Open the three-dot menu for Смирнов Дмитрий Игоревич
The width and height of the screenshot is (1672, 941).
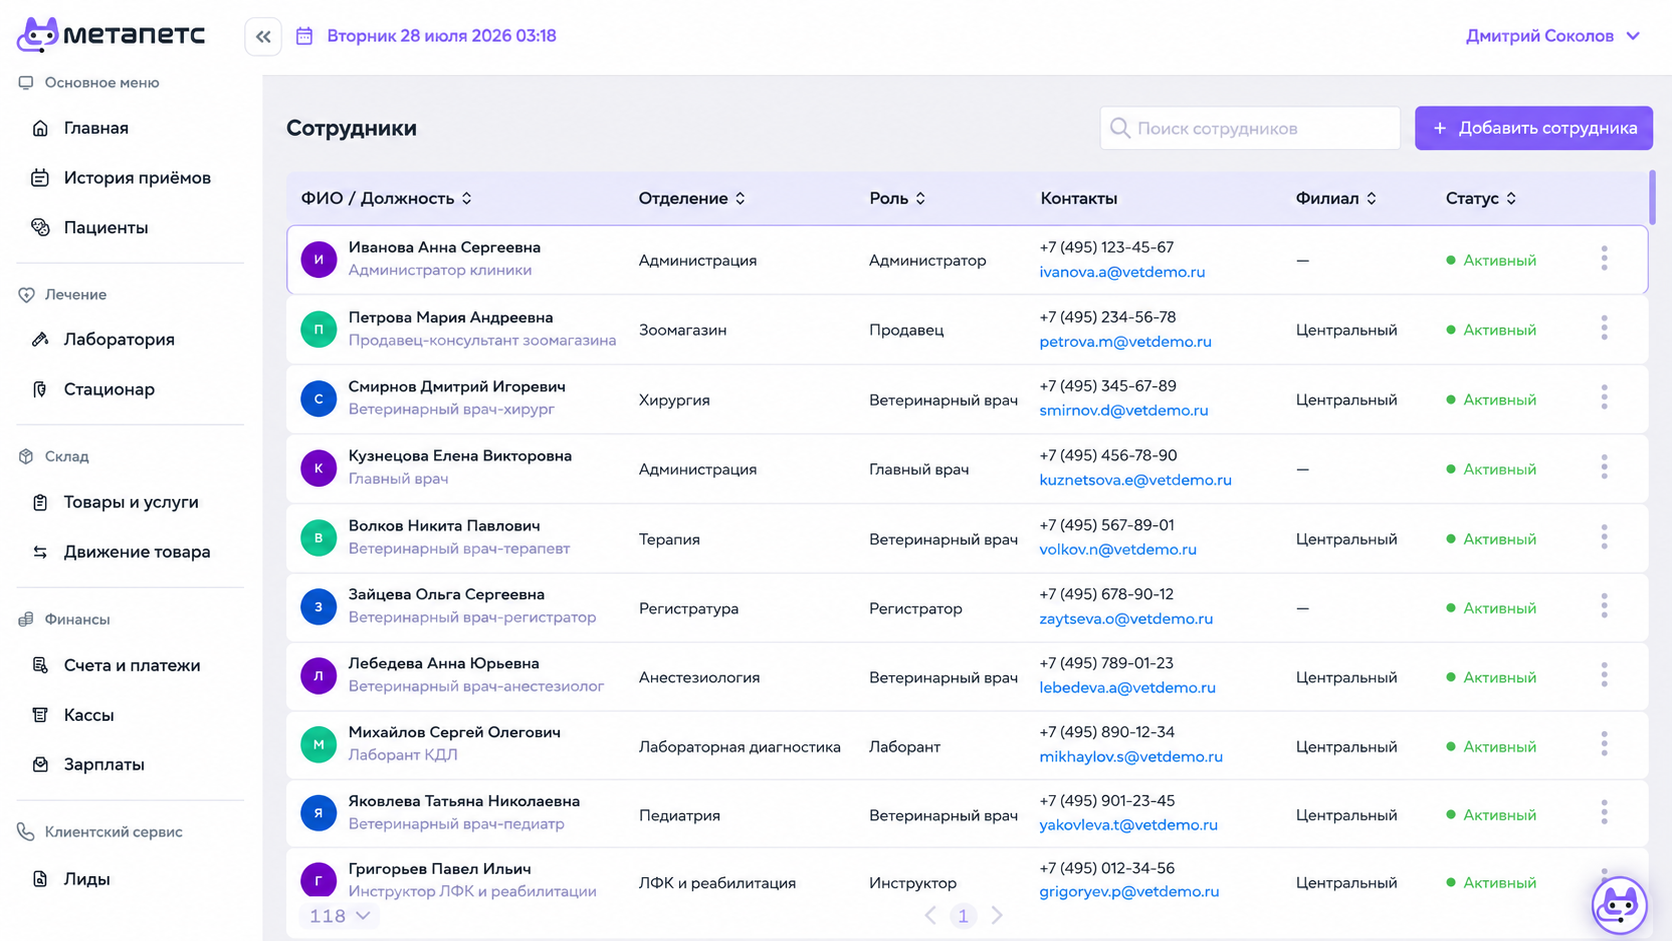tap(1604, 398)
